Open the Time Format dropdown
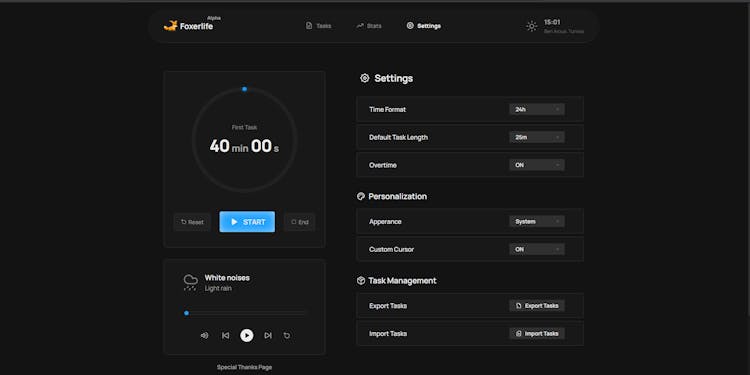The width and height of the screenshot is (750, 375). (x=537, y=110)
